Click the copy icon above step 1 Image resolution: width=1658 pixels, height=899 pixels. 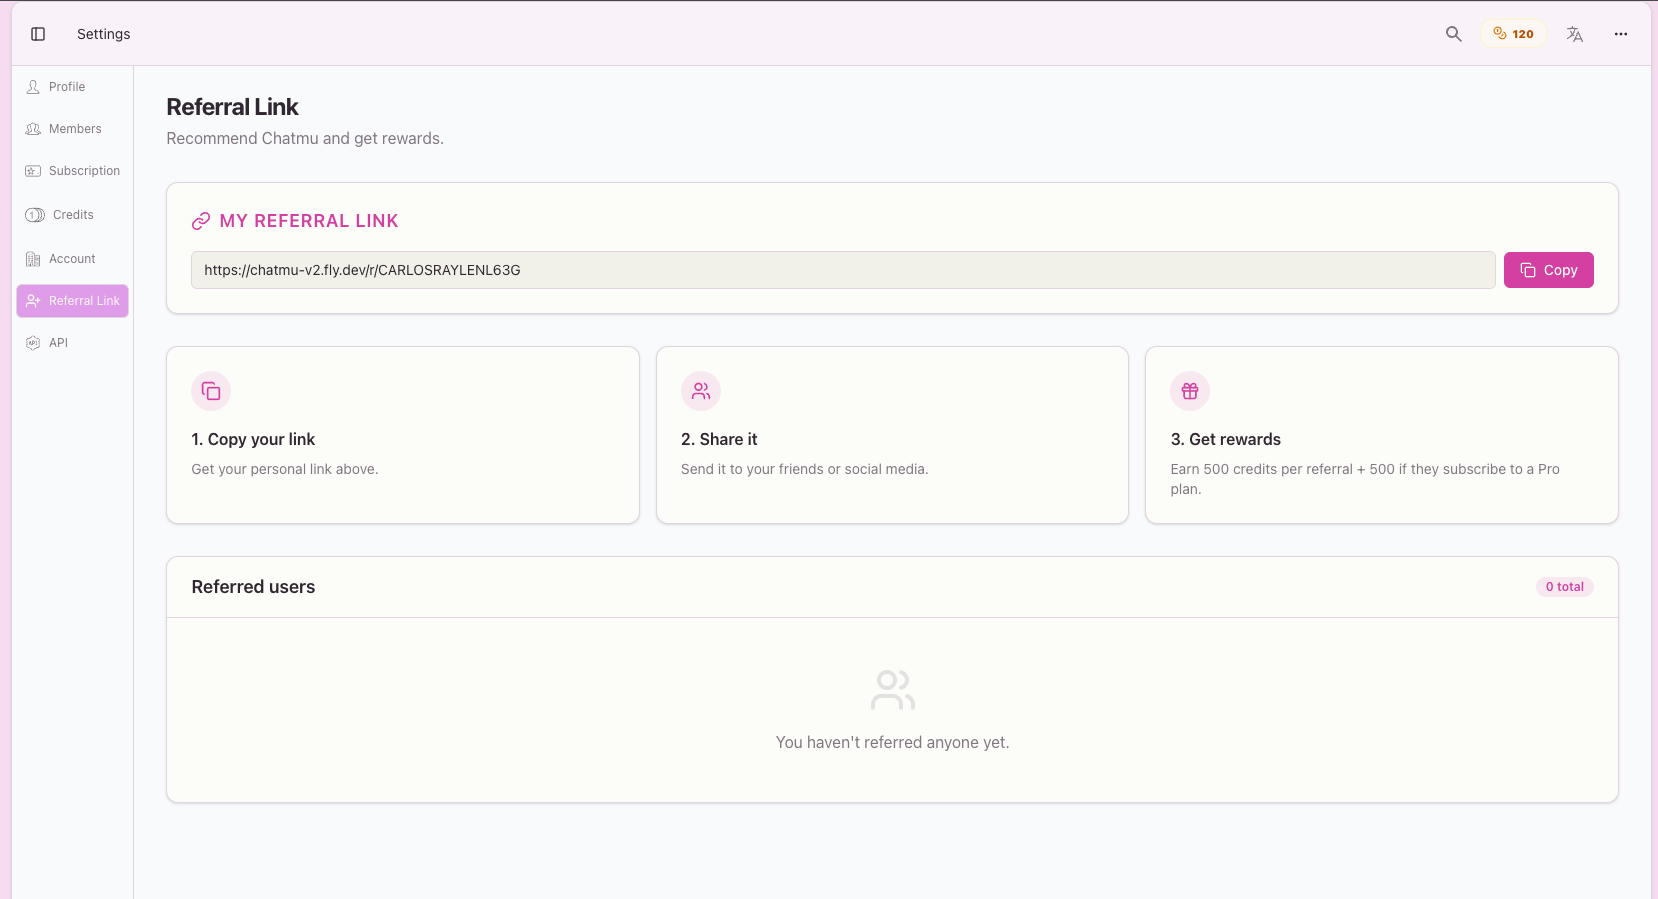211,391
